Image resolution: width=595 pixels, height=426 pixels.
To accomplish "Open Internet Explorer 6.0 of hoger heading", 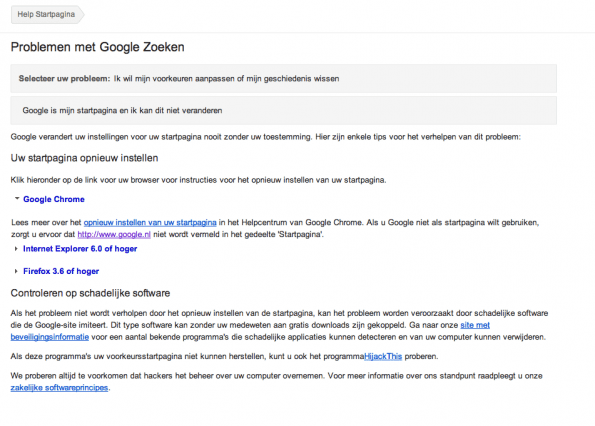I will tap(80, 249).
